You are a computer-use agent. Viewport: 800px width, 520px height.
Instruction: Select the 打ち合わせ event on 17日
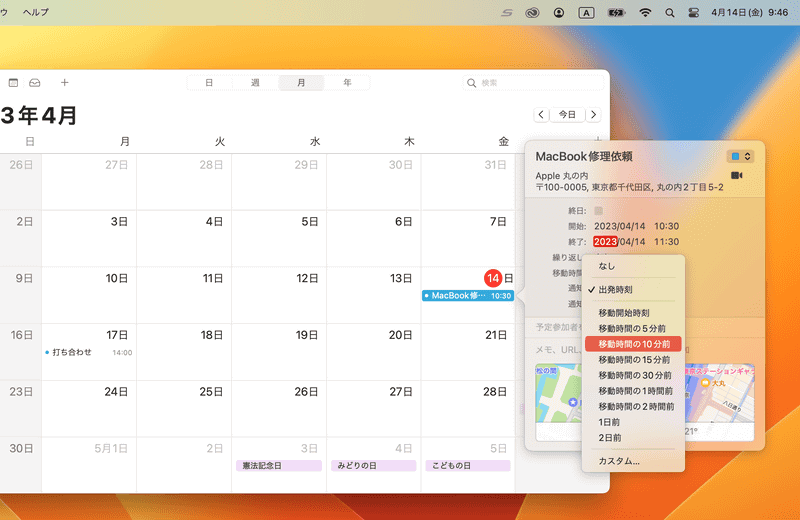(x=89, y=353)
